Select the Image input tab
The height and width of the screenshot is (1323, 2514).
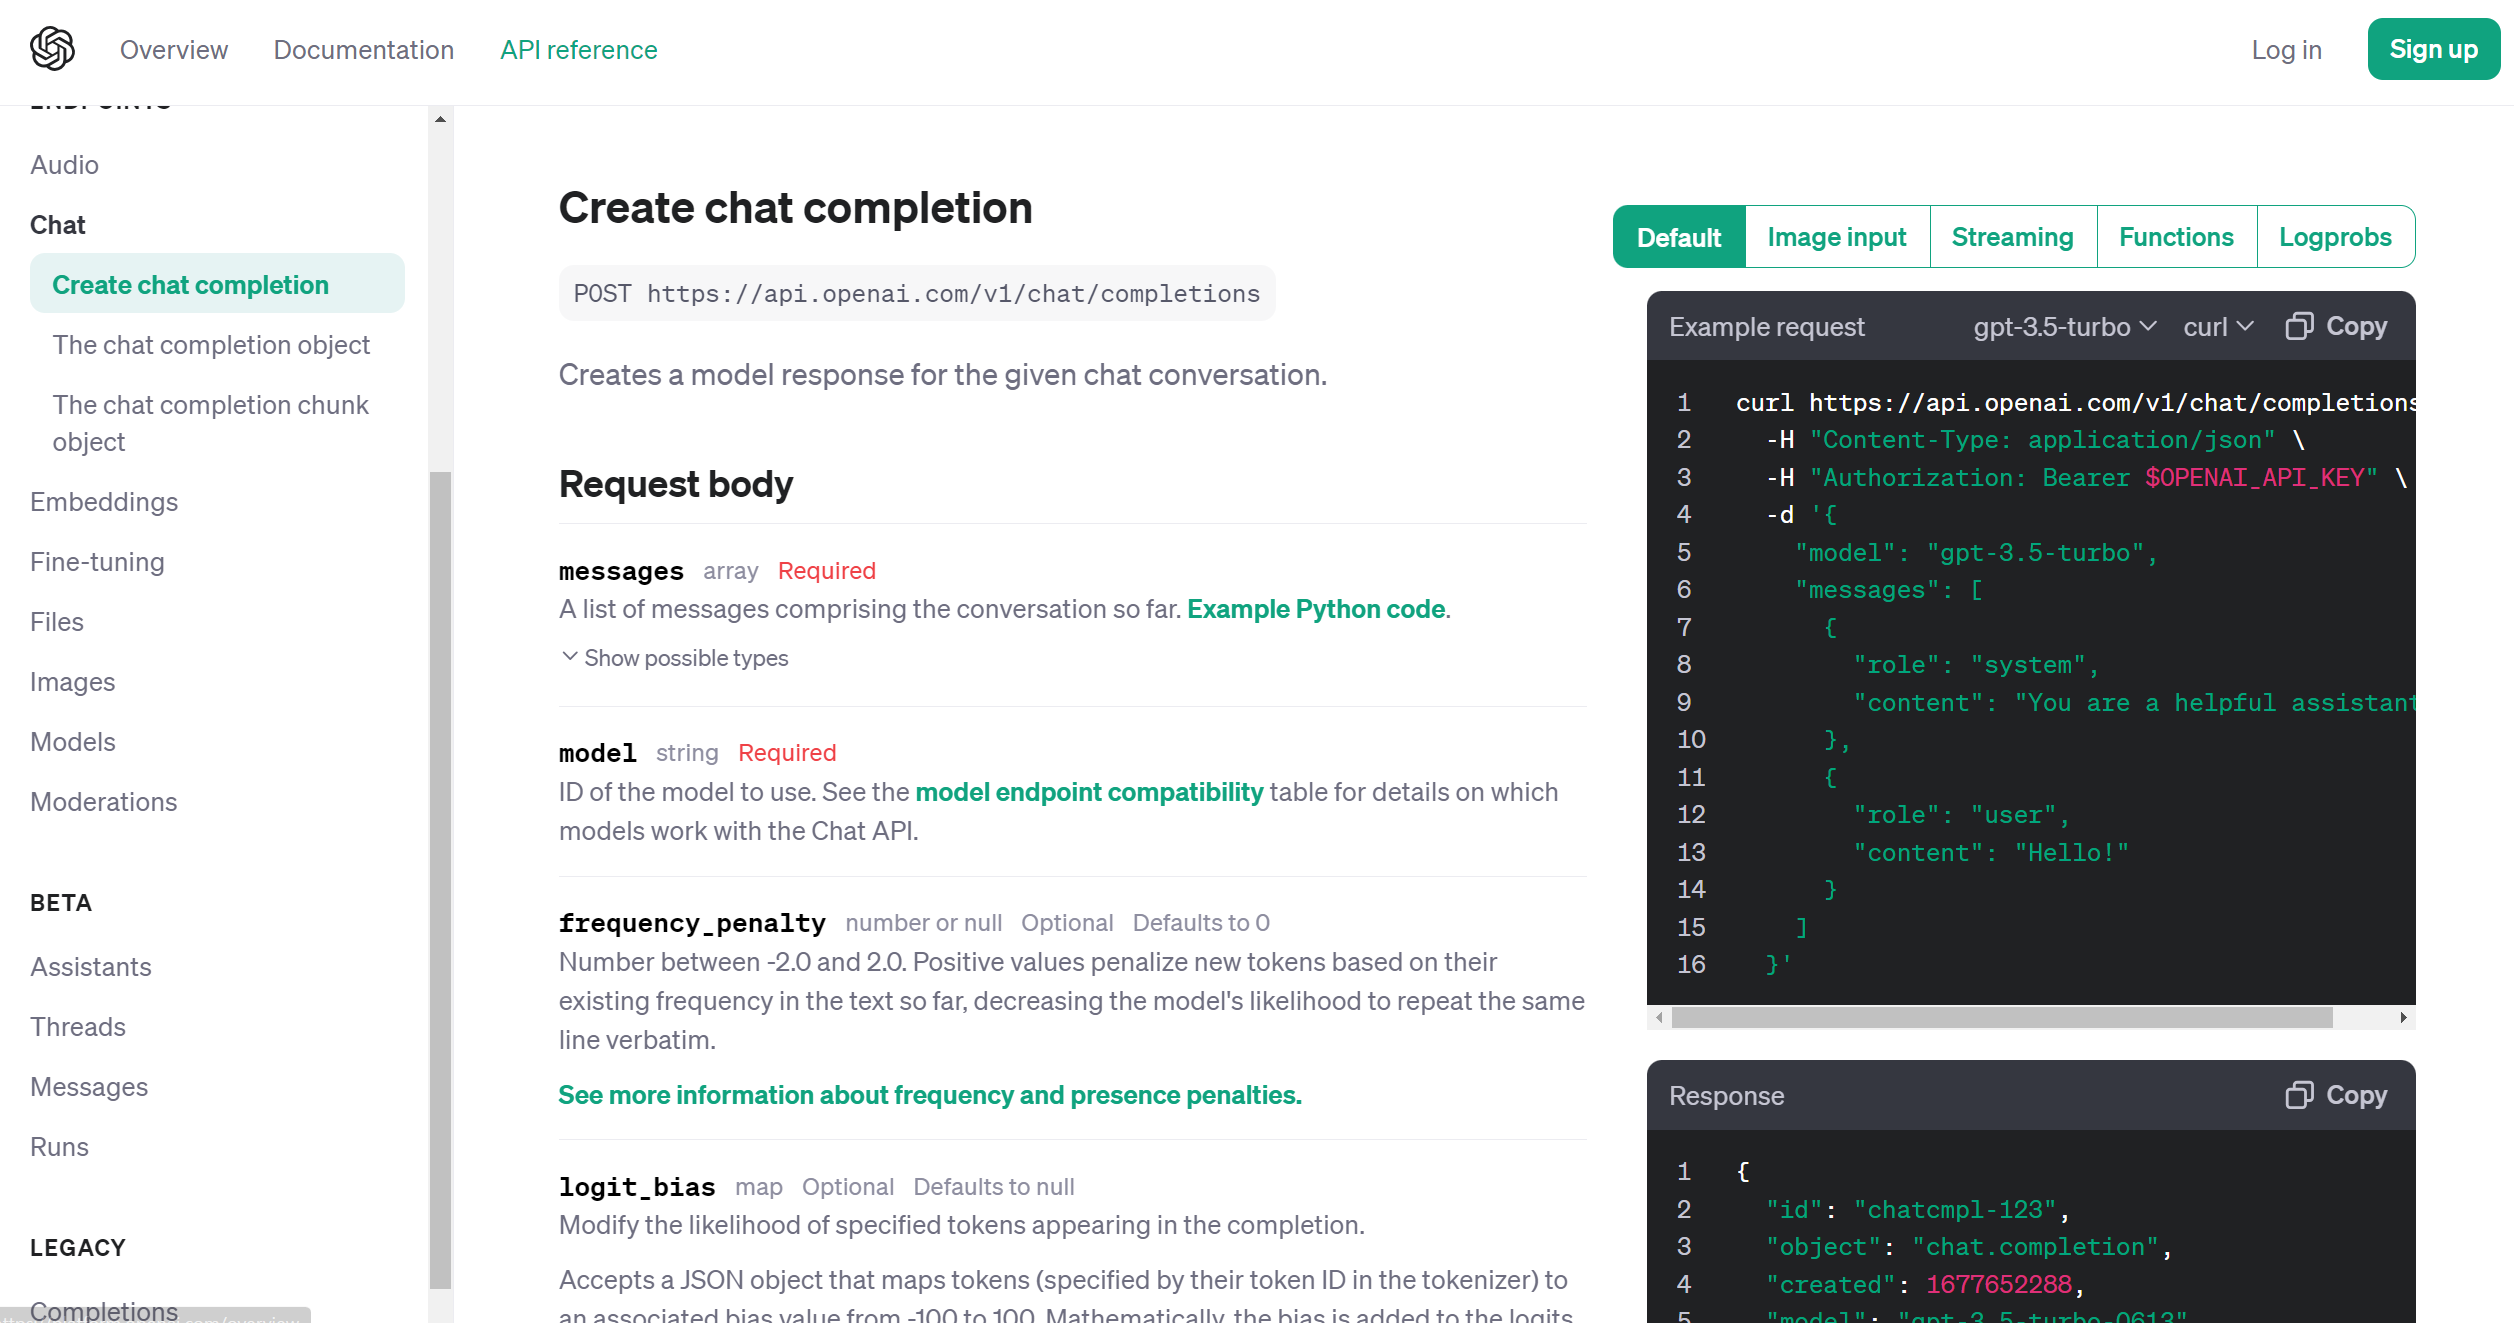[x=1836, y=237]
